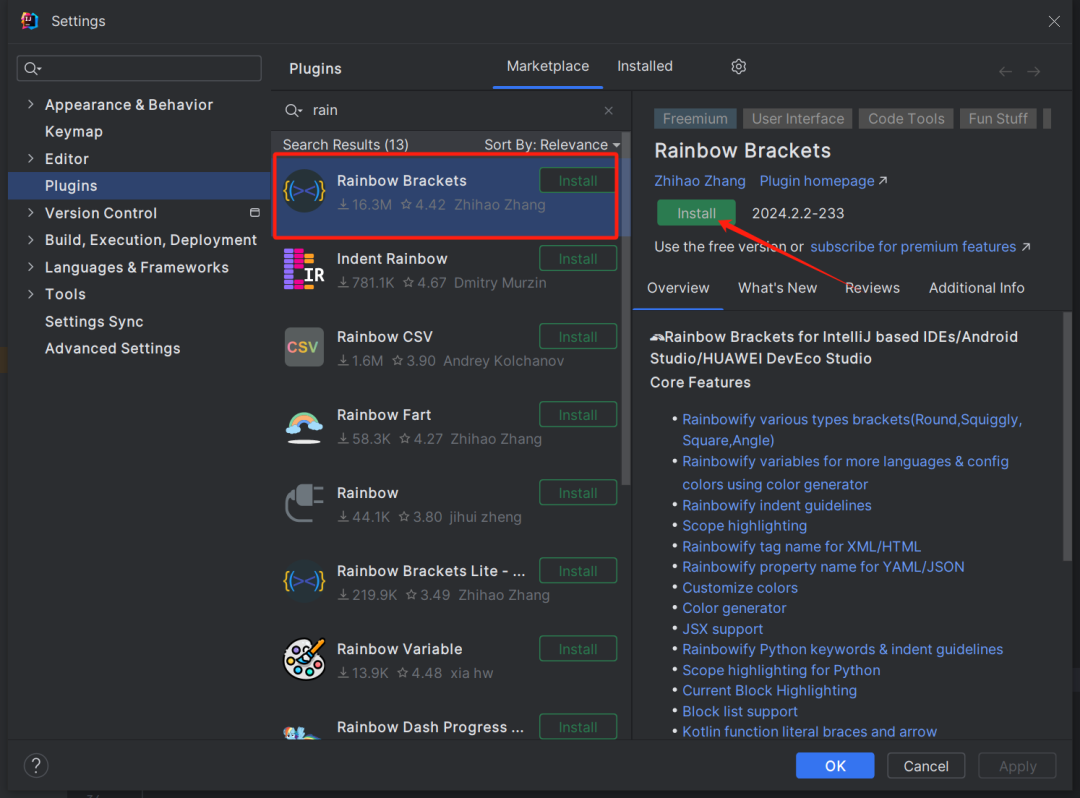1080x798 pixels.
Task: Install Rainbow Dash Progress plugin
Action: 577,727
